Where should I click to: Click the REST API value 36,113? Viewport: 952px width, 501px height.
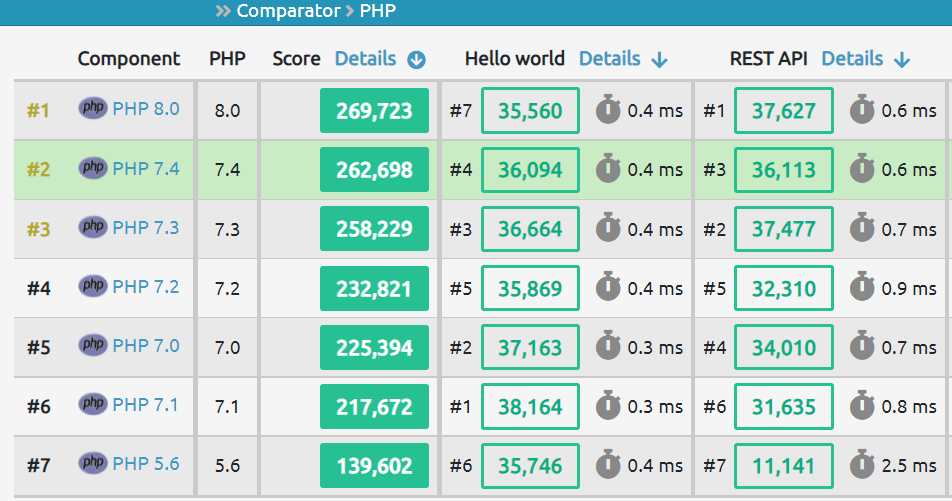[784, 169]
